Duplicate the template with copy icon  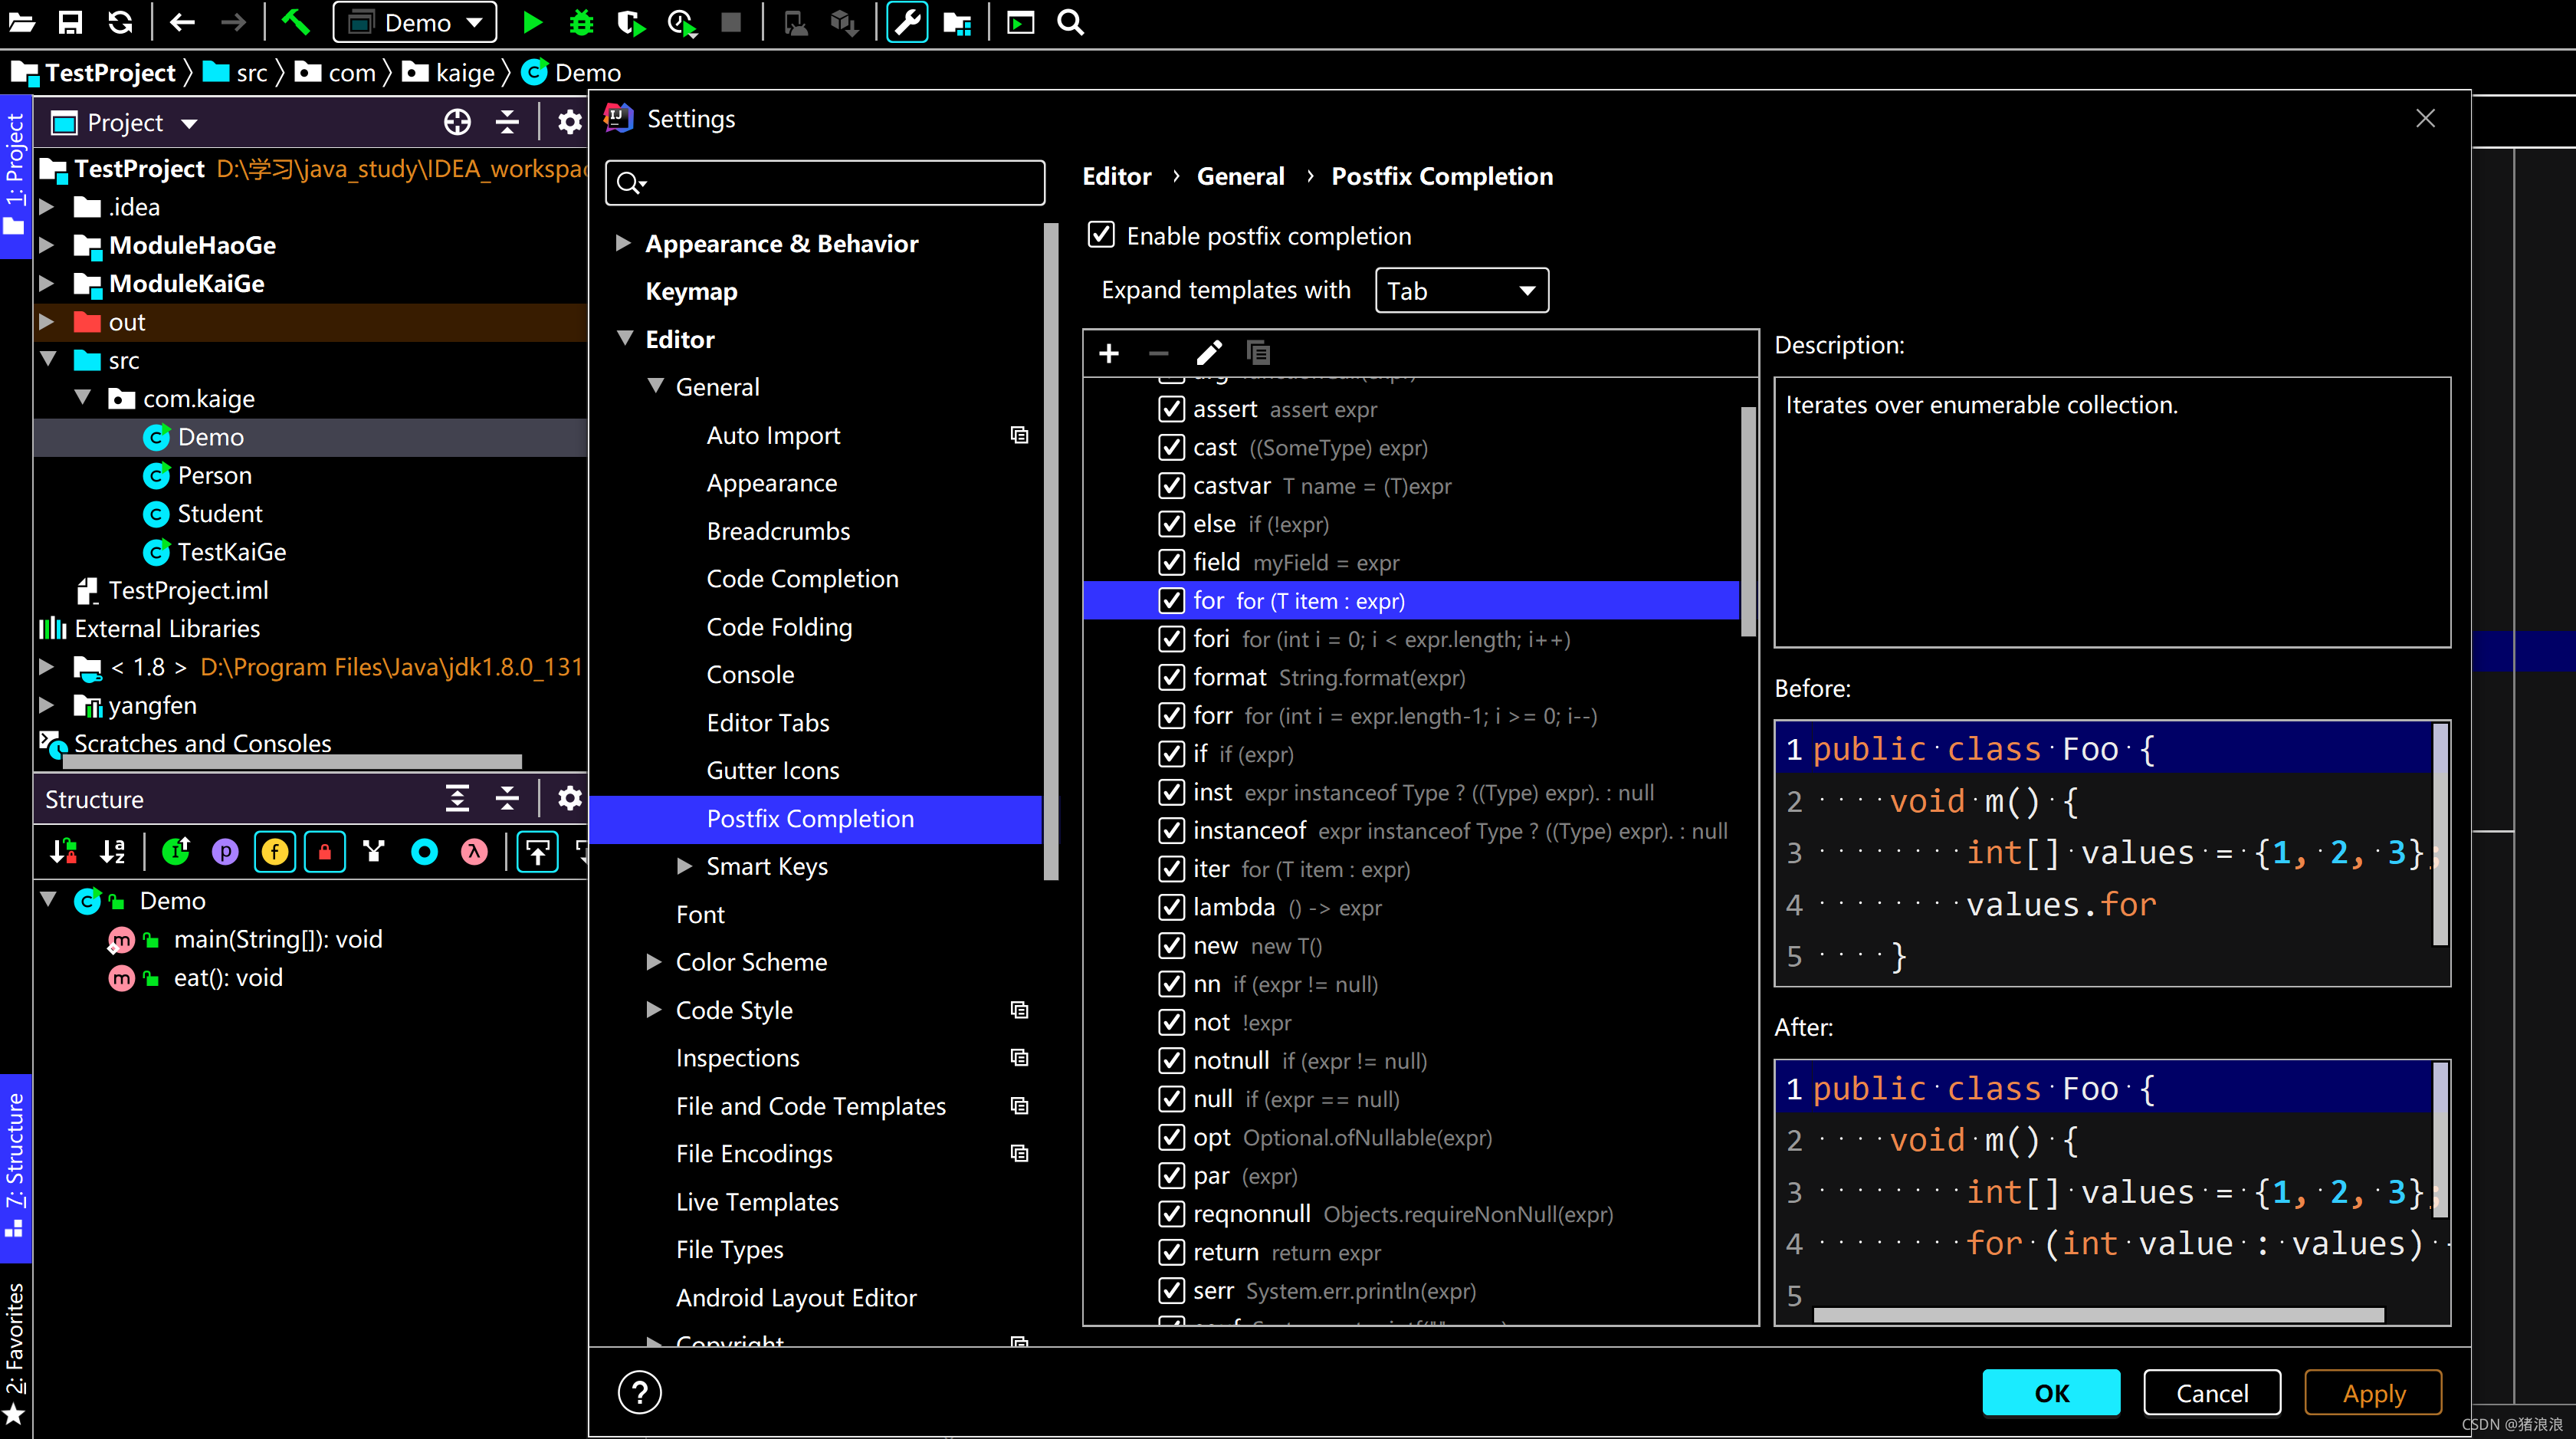point(1258,353)
